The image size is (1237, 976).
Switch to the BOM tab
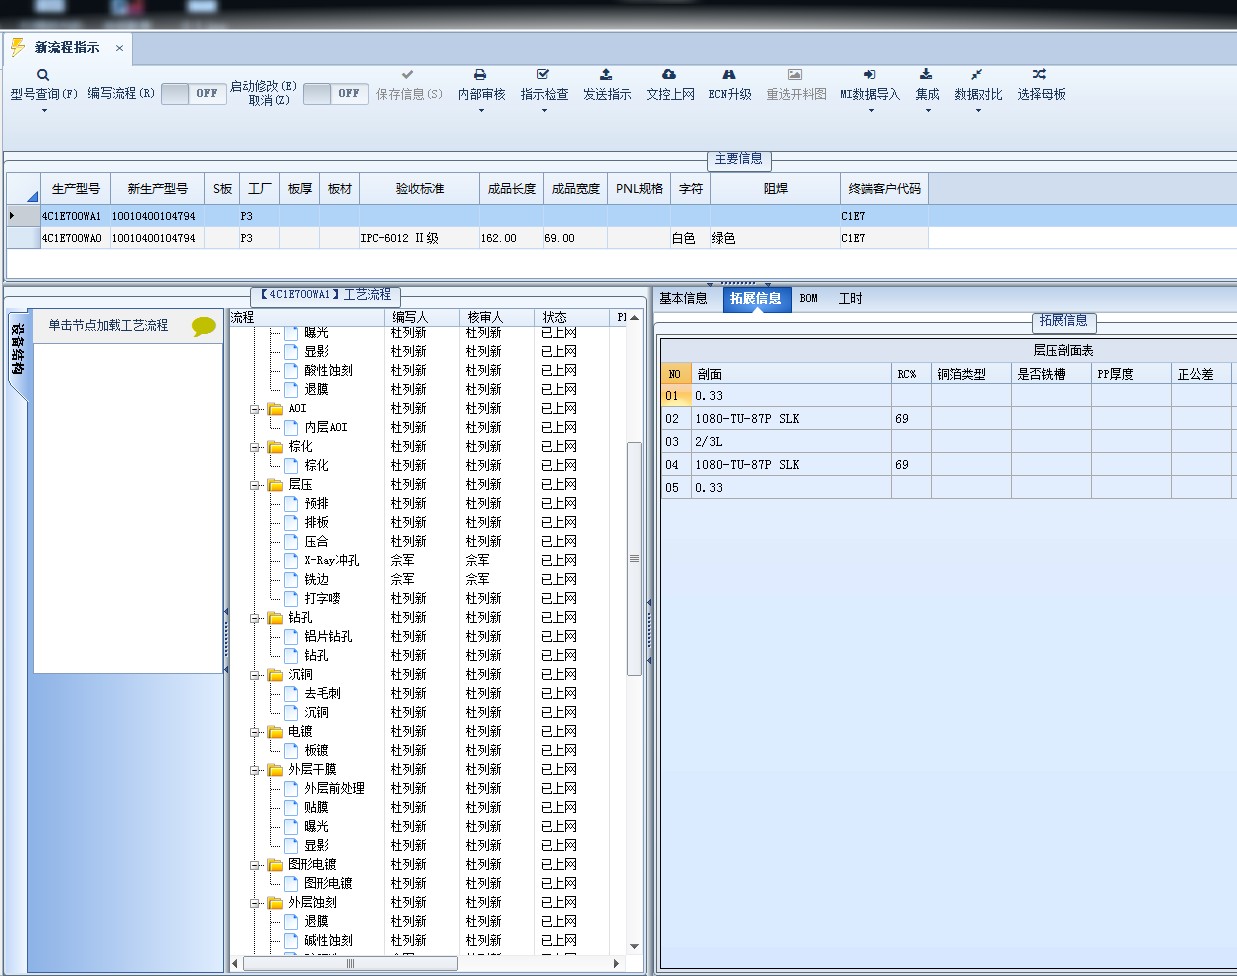point(809,299)
